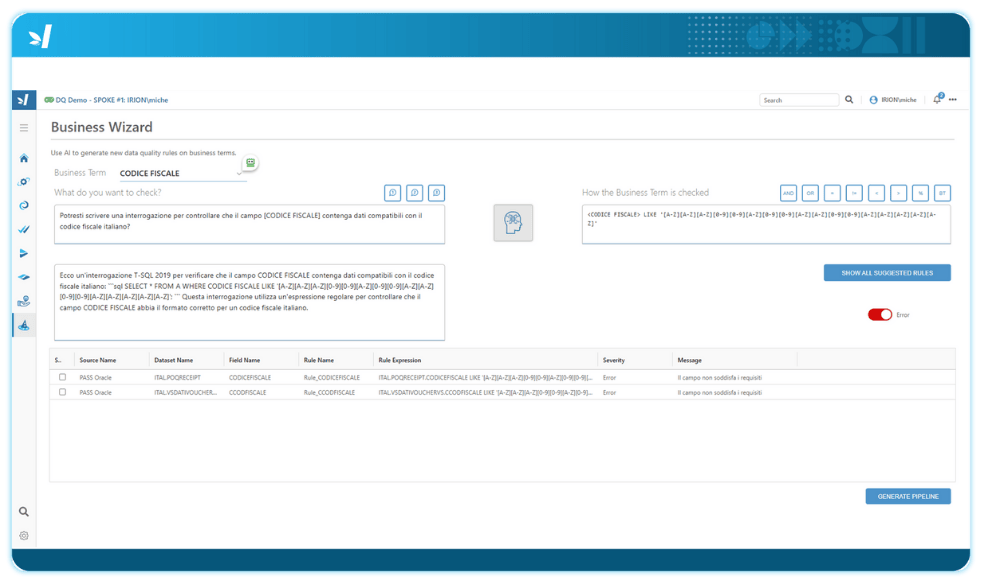Select the Rule_CCODFISCALE rule name cell
This screenshot has height=582, width=983.
(329, 393)
